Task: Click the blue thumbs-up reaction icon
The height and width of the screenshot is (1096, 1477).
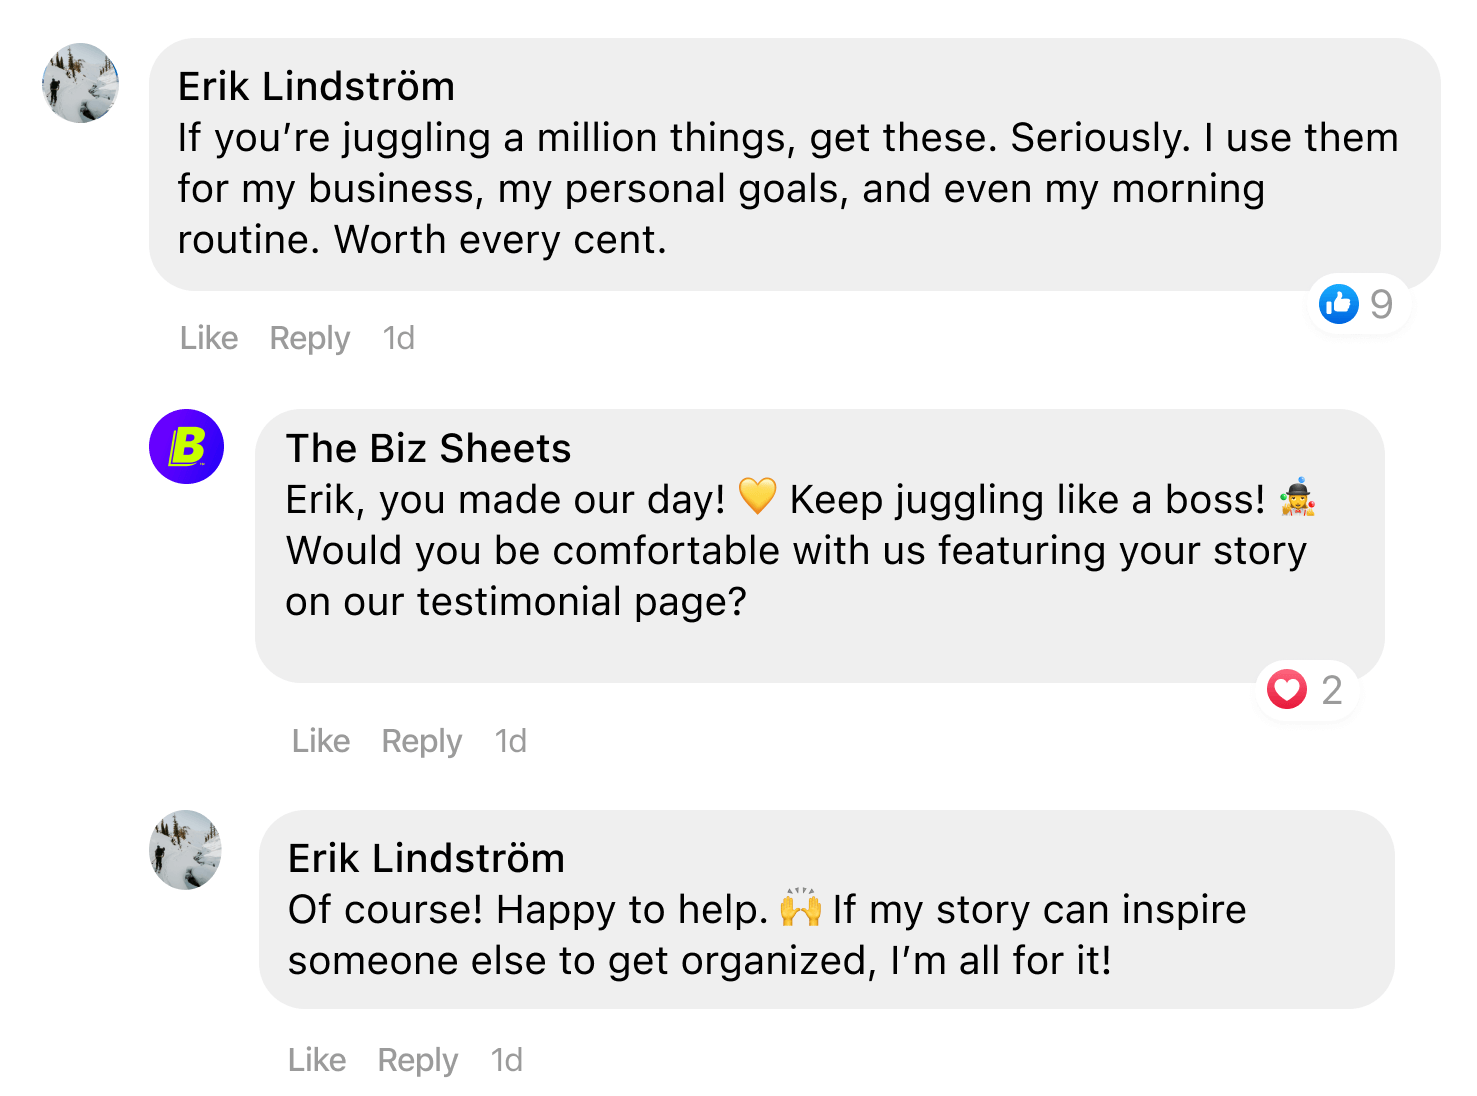Action: point(1339,304)
